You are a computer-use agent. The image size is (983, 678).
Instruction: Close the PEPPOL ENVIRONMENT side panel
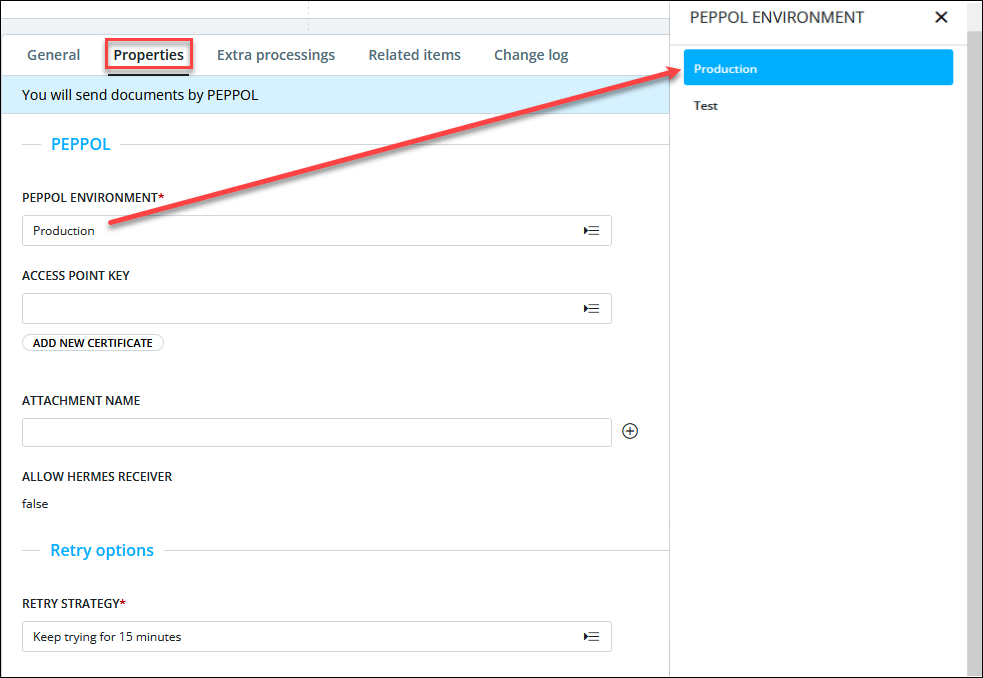941,18
